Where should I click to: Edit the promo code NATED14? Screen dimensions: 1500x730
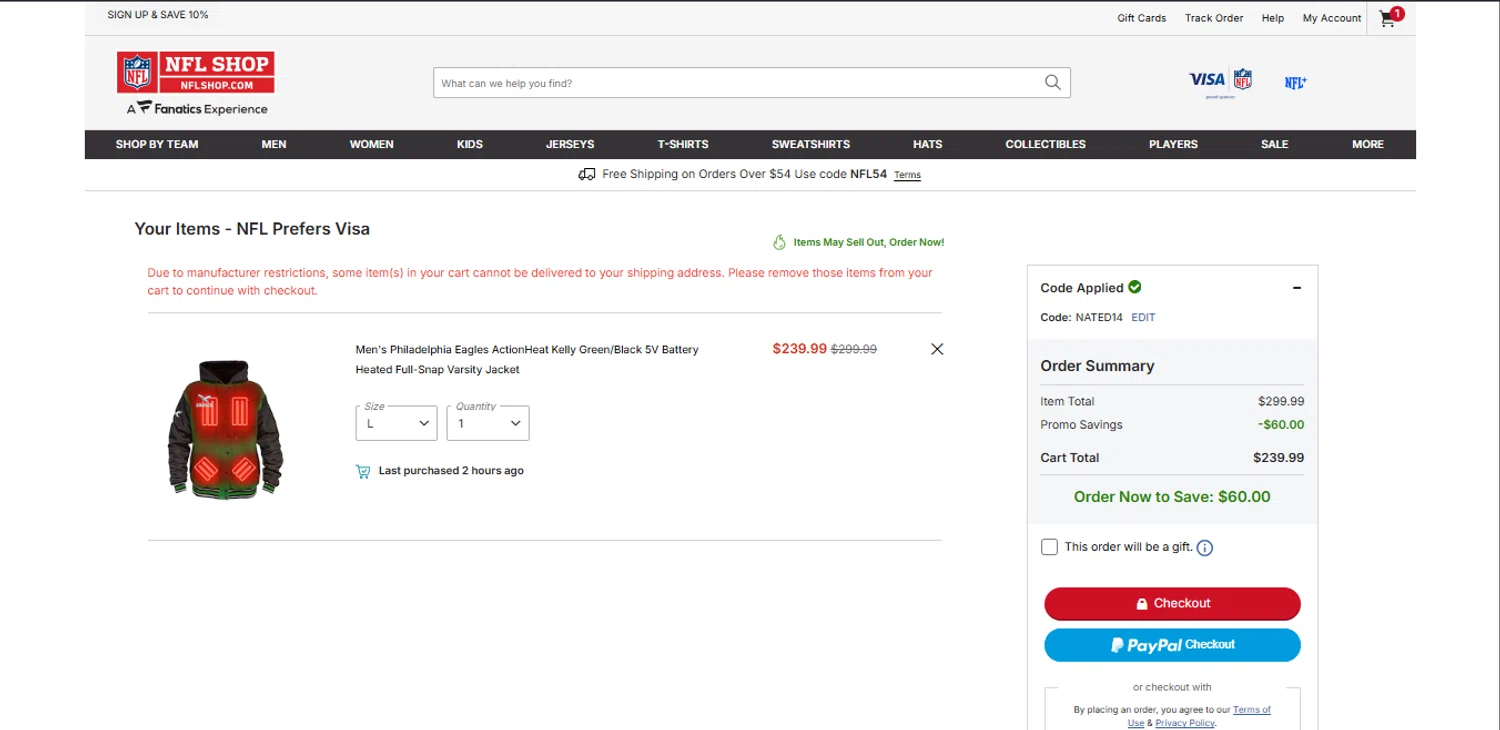point(1143,317)
